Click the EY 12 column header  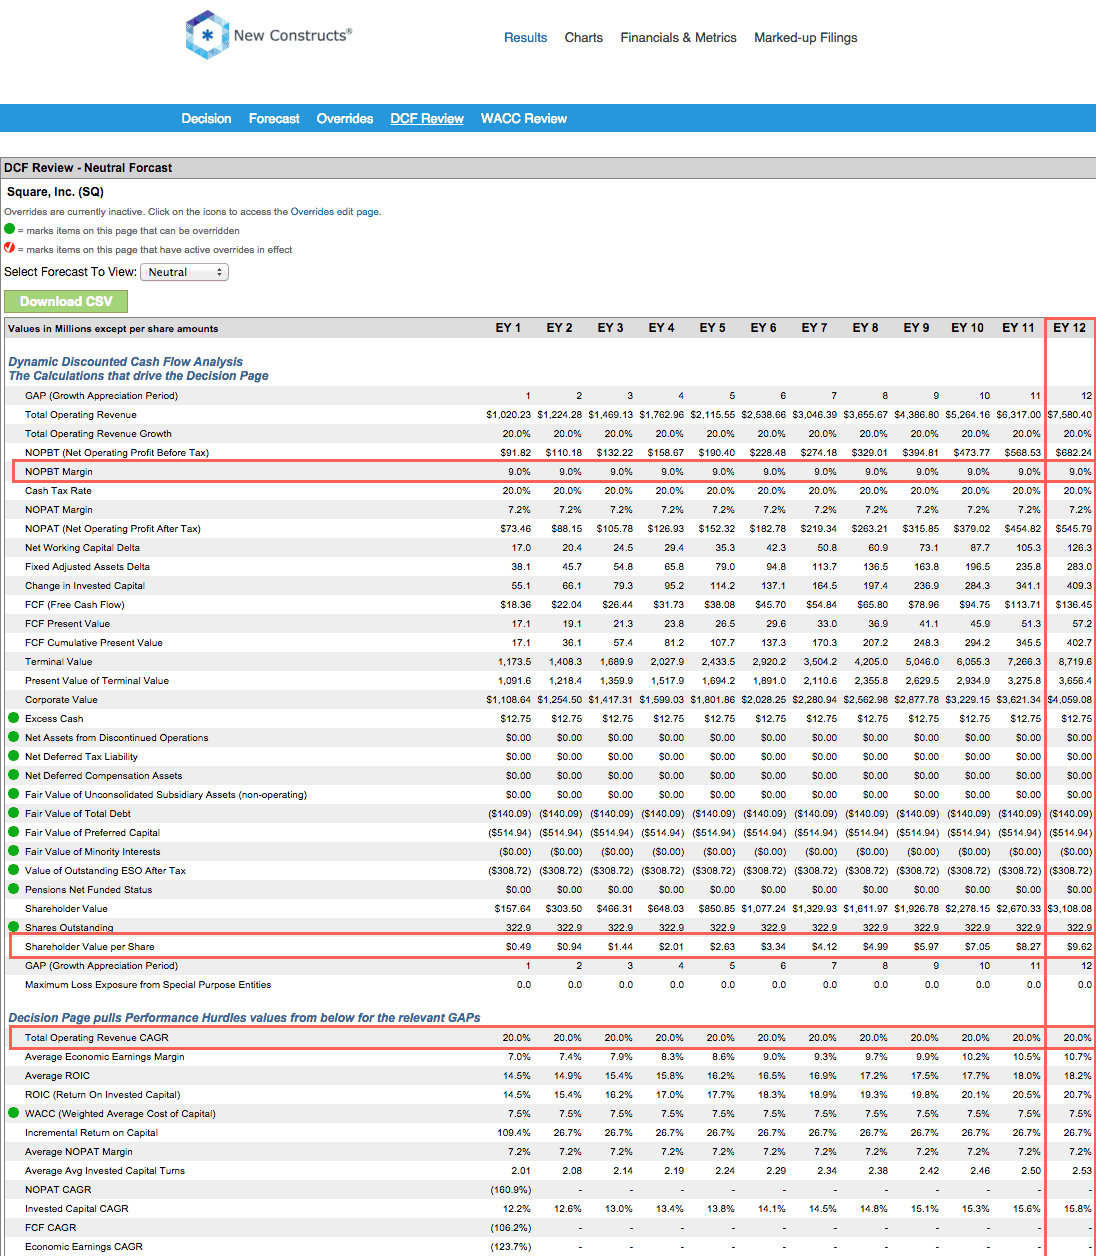(1069, 328)
